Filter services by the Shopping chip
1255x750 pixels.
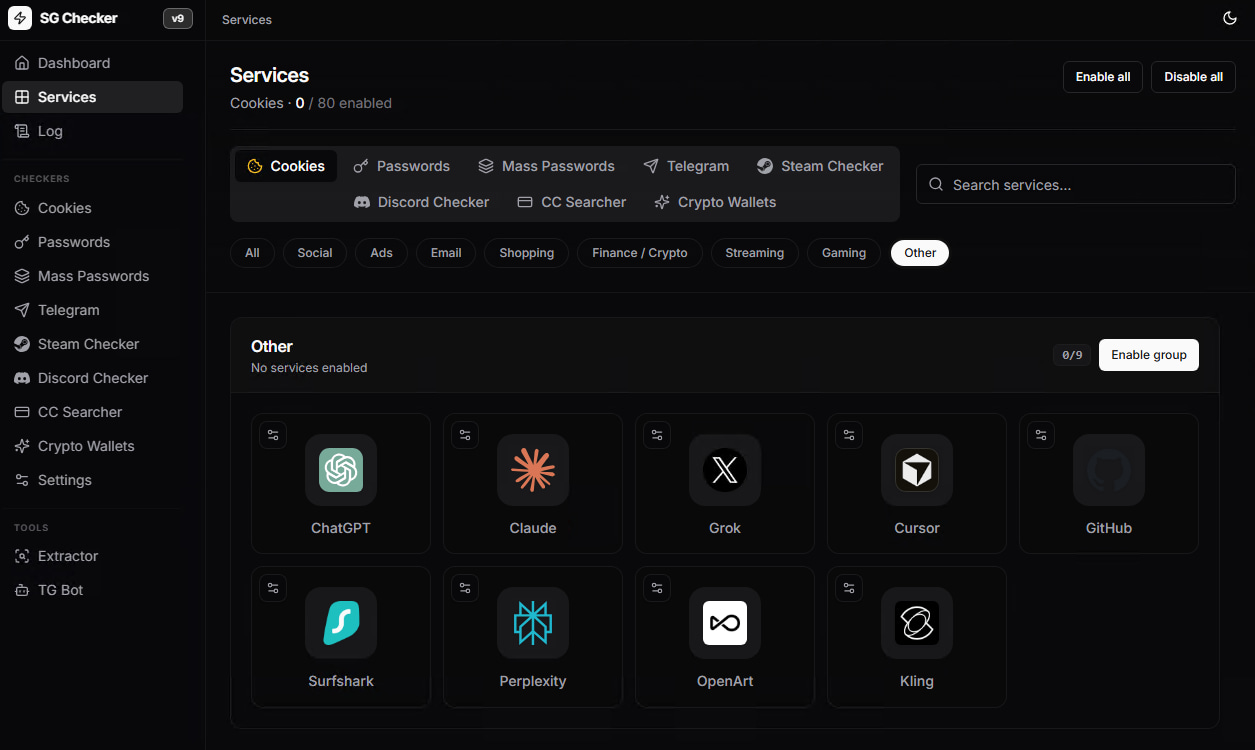pyautogui.click(x=527, y=253)
